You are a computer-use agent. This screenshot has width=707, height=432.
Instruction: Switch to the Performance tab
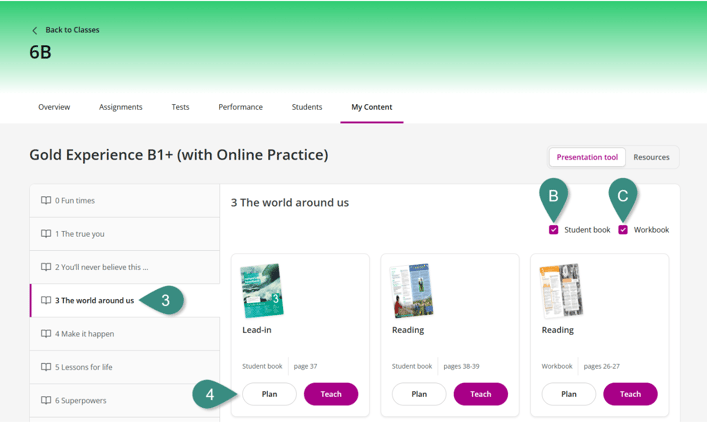240,107
